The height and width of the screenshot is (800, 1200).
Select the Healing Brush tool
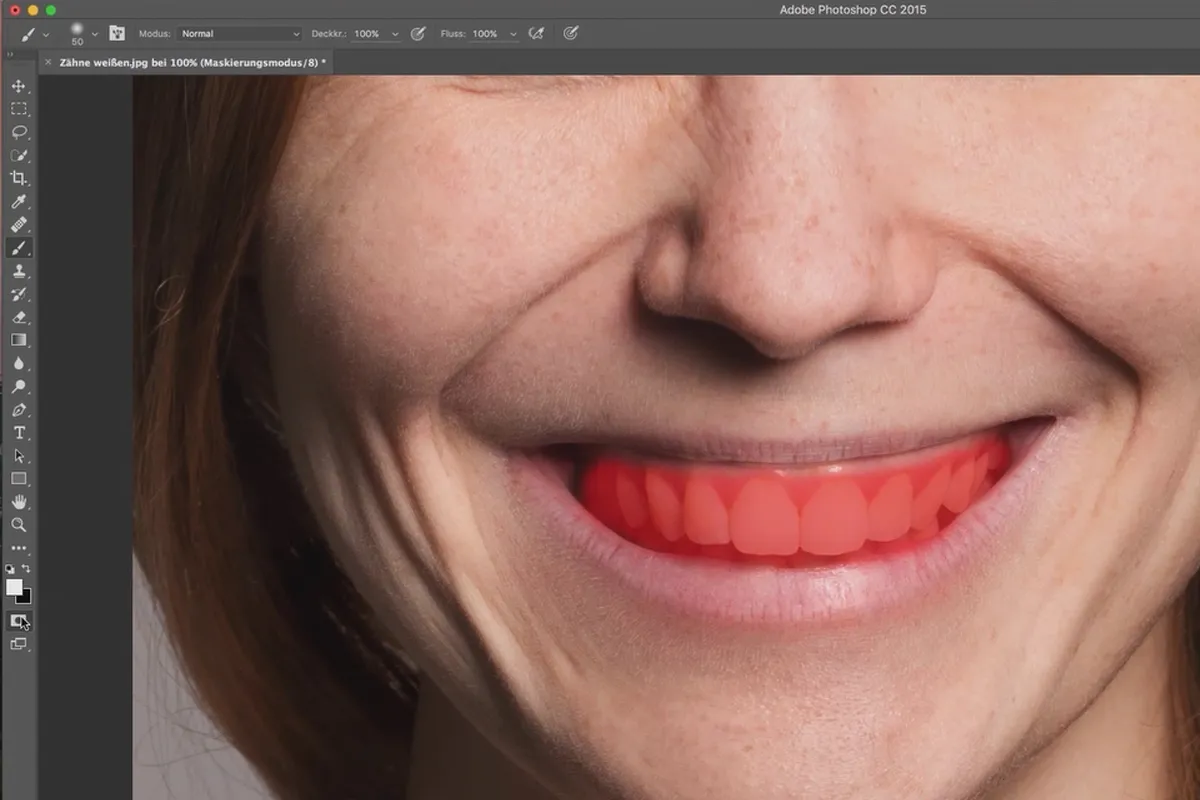coord(19,225)
